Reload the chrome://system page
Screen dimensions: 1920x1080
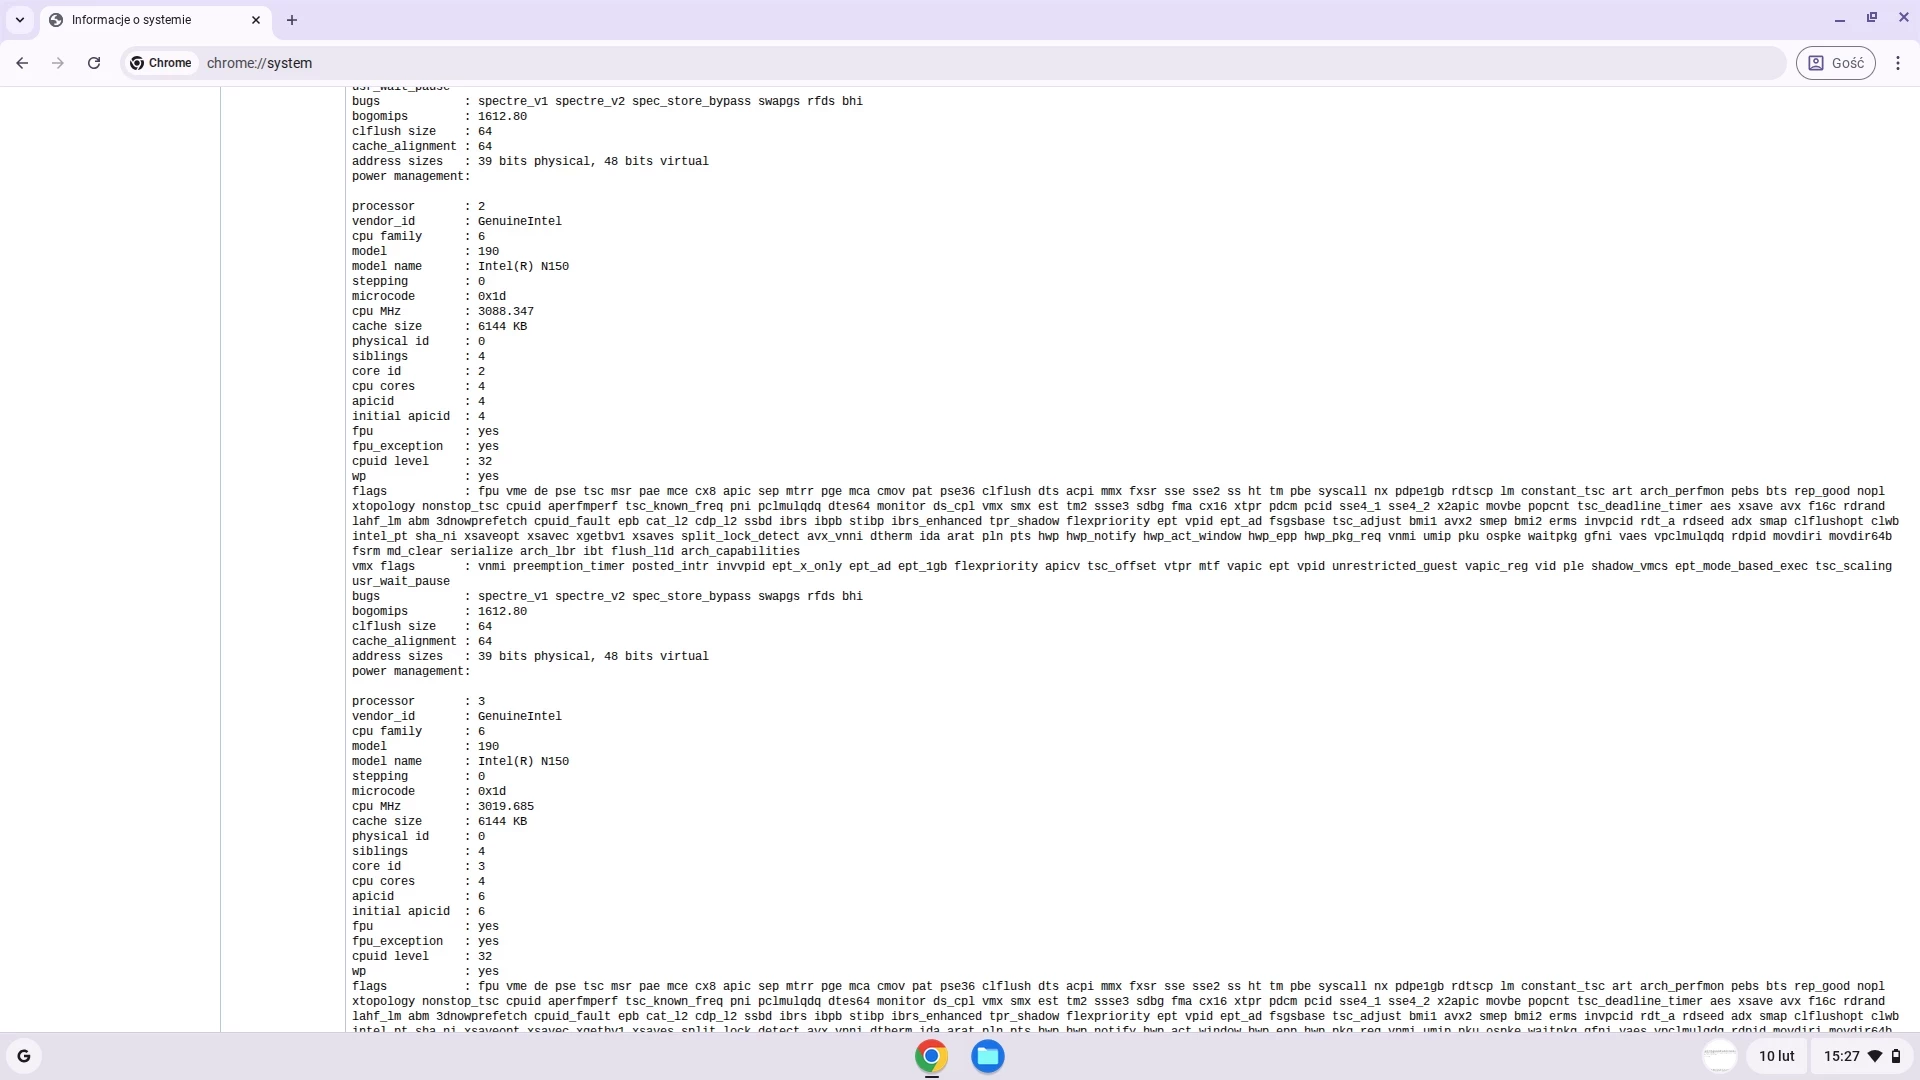tap(94, 63)
